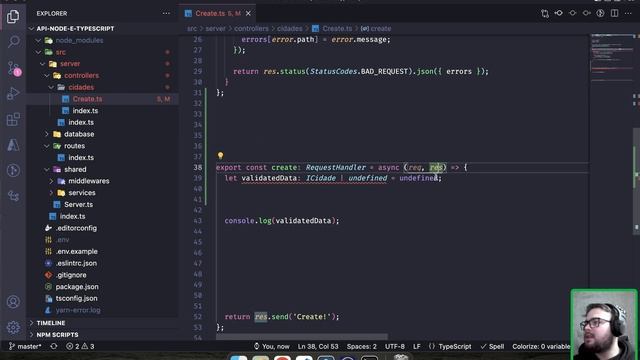Close the Create.ts editor tab
Image resolution: width=640 pixels, height=360 pixels.
pos(248,13)
